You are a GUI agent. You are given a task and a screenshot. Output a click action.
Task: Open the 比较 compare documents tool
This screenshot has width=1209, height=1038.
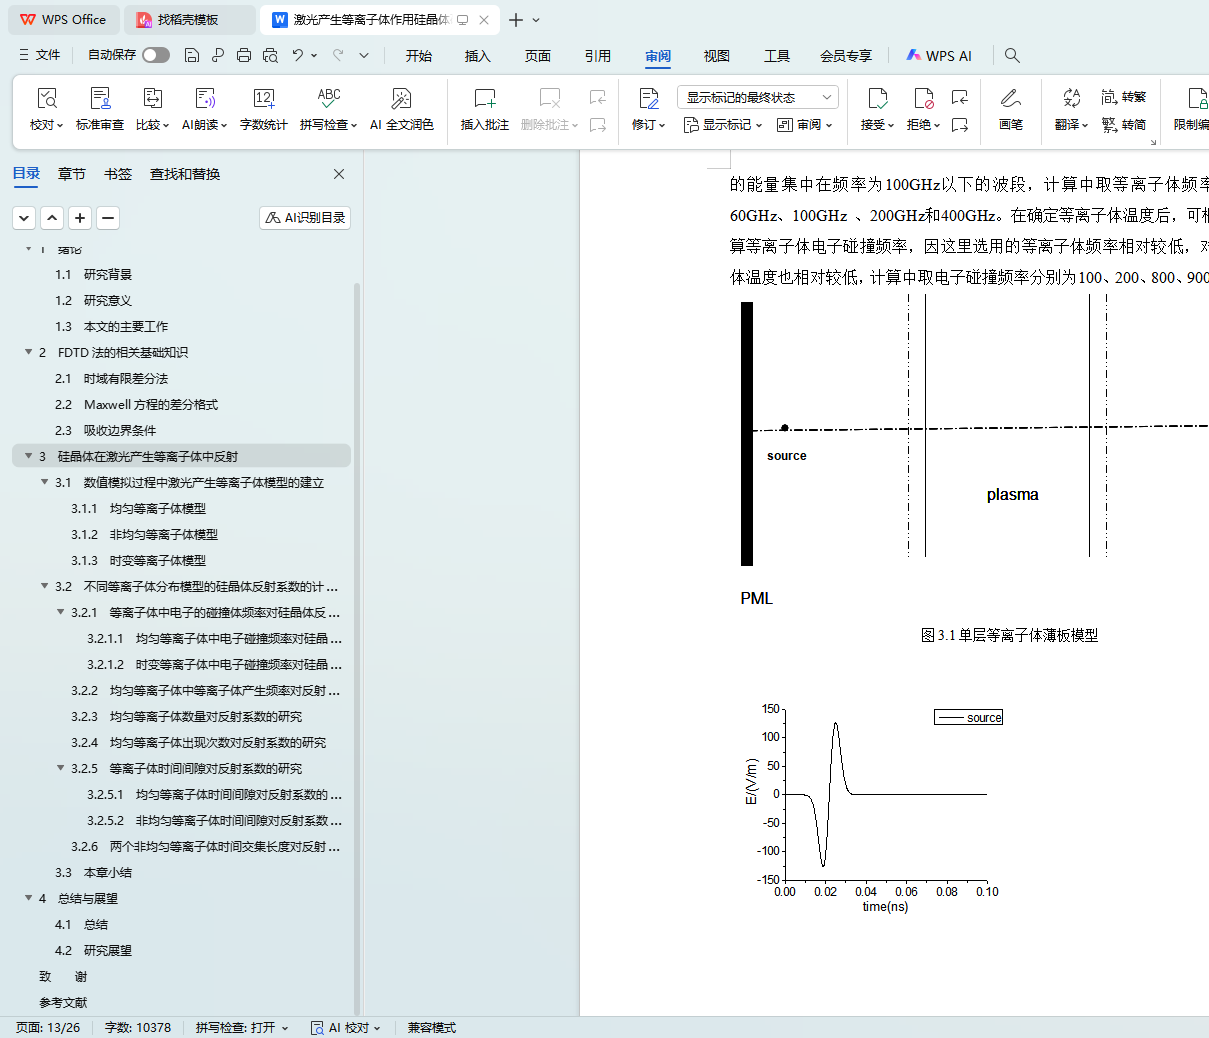(x=152, y=99)
